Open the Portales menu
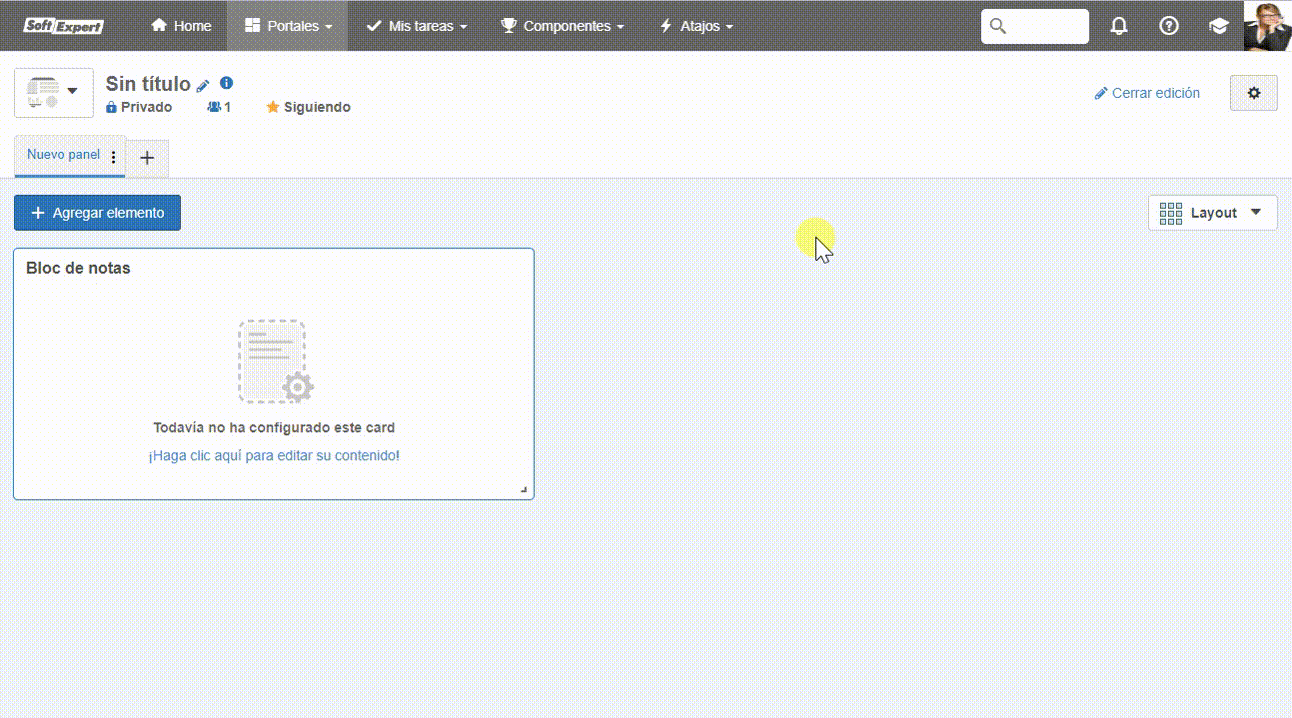Viewport: 1292px width, 718px height. 288,26
